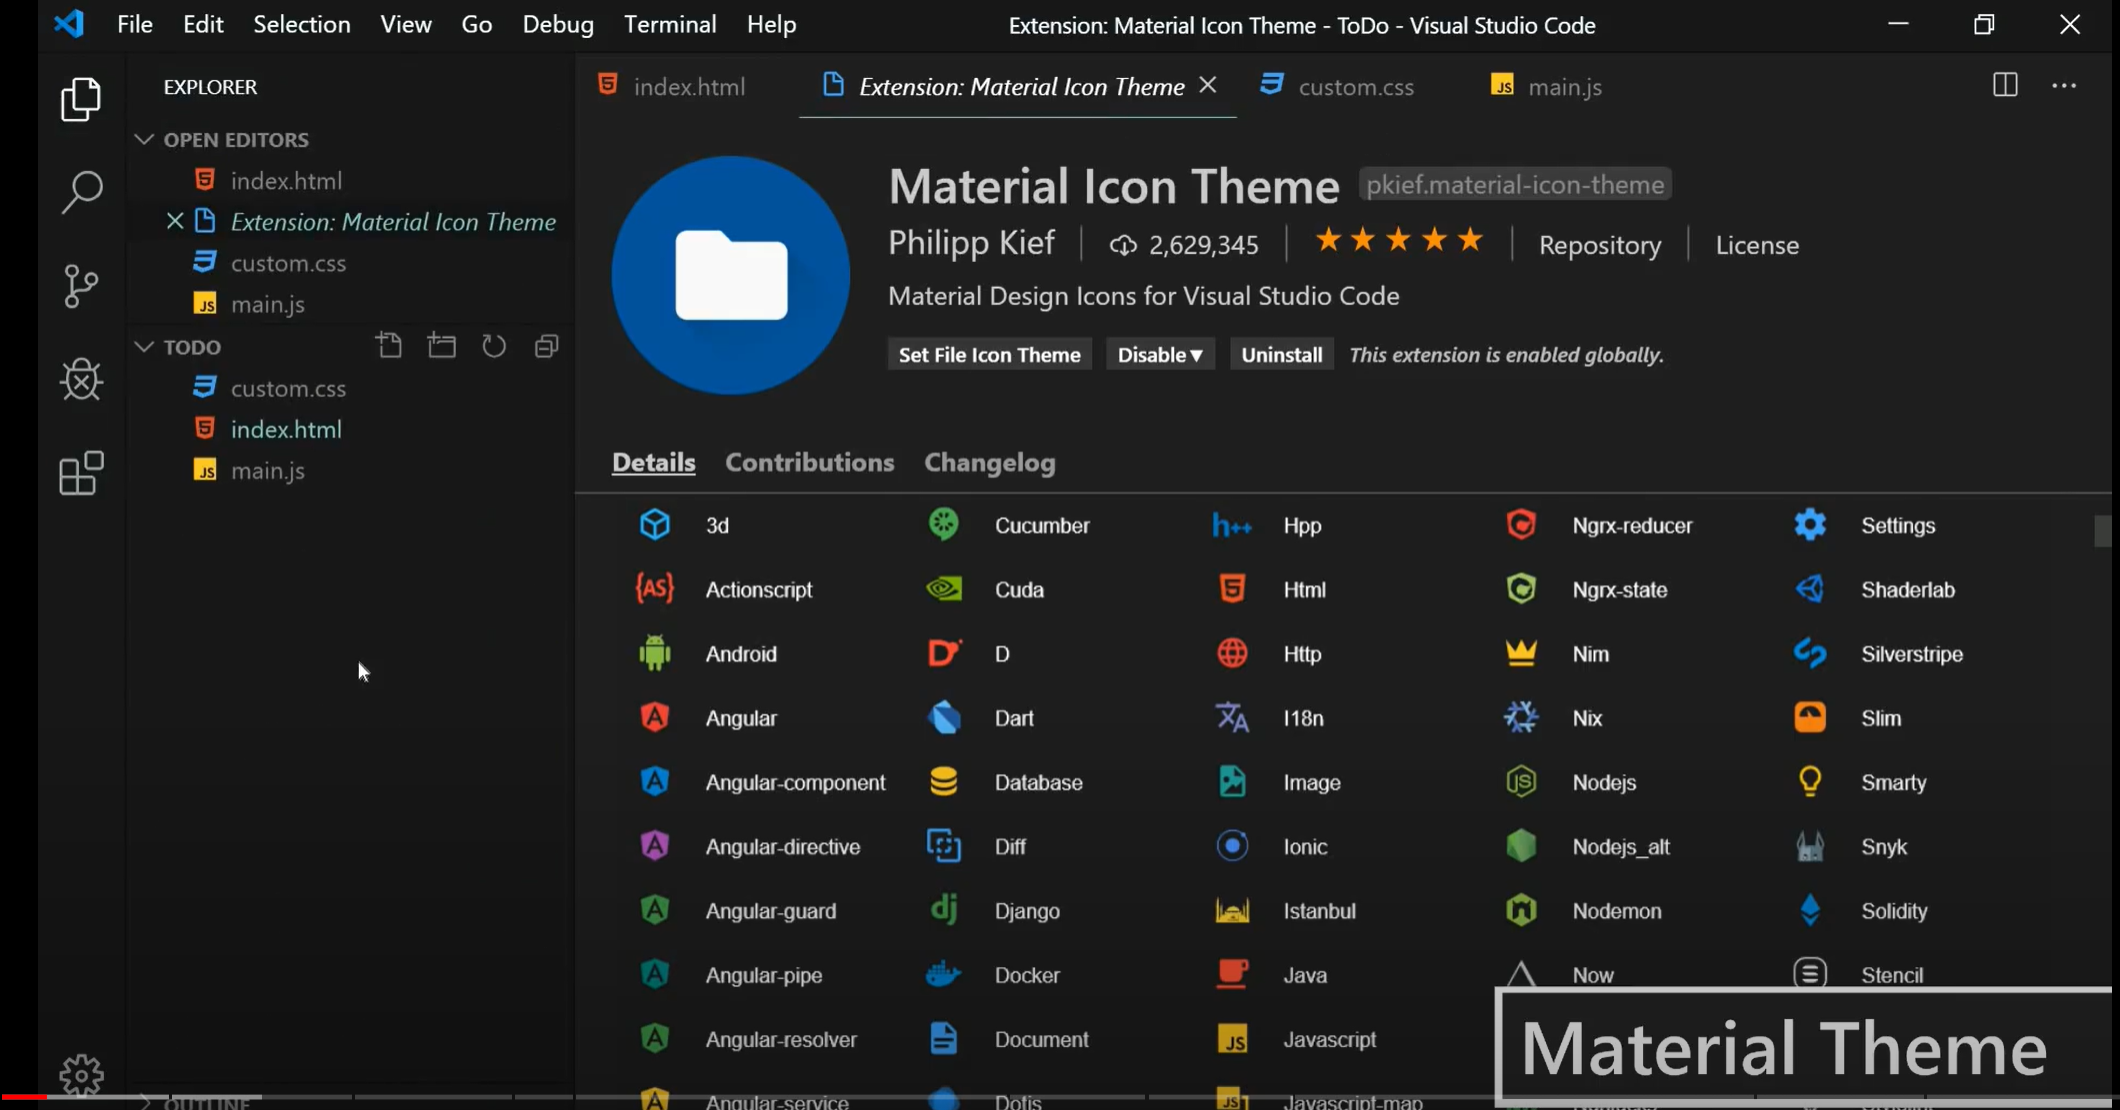The width and height of the screenshot is (2120, 1110).
Task: Close the Material Icon Theme extension tab
Action: [1208, 86]
